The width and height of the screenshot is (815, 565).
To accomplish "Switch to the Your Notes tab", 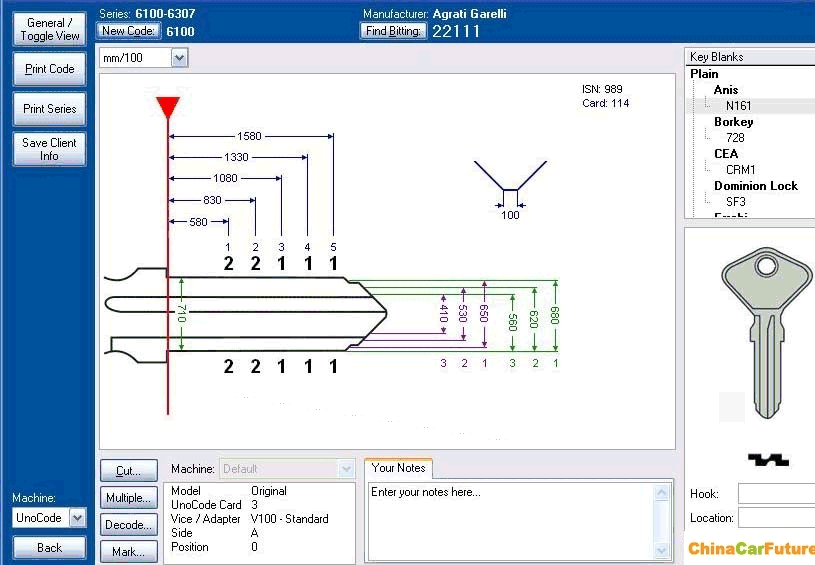I will (x=398, y=468).
